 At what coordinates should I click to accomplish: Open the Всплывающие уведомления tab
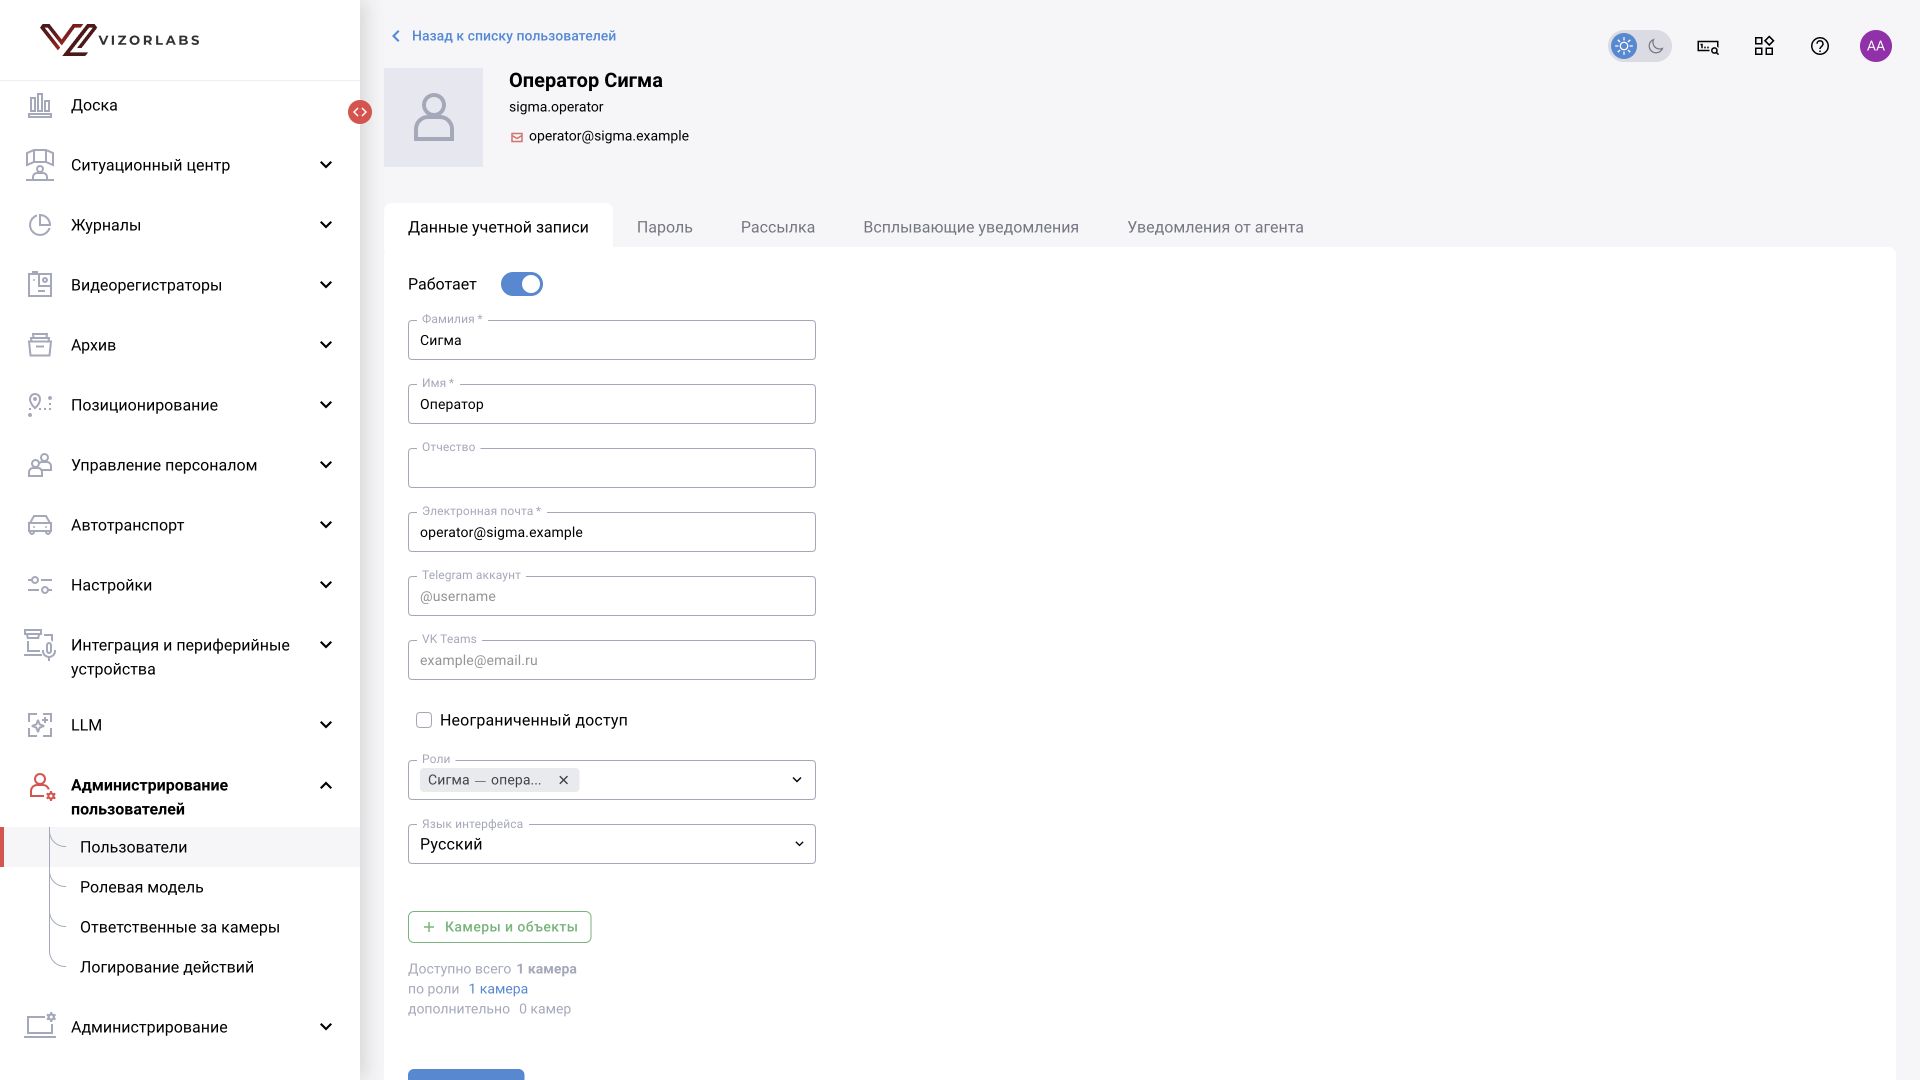971,227
